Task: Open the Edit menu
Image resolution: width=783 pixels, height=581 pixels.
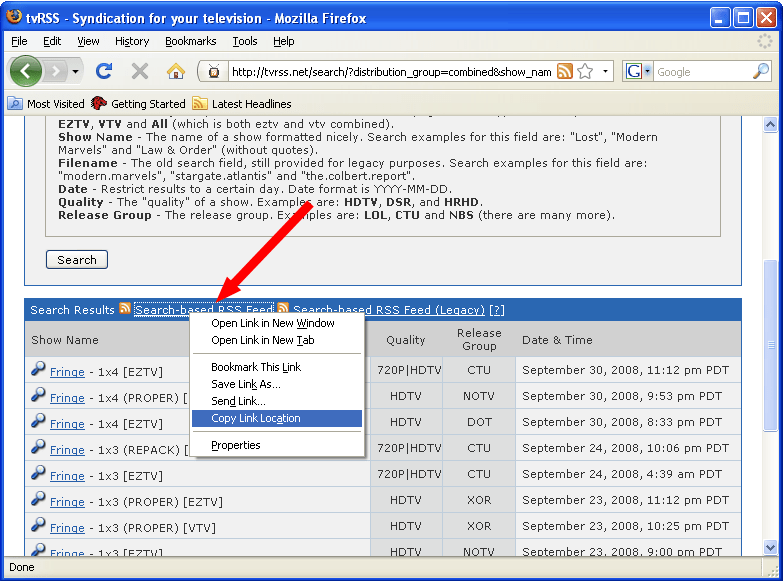Action: [x=52, y=41]
